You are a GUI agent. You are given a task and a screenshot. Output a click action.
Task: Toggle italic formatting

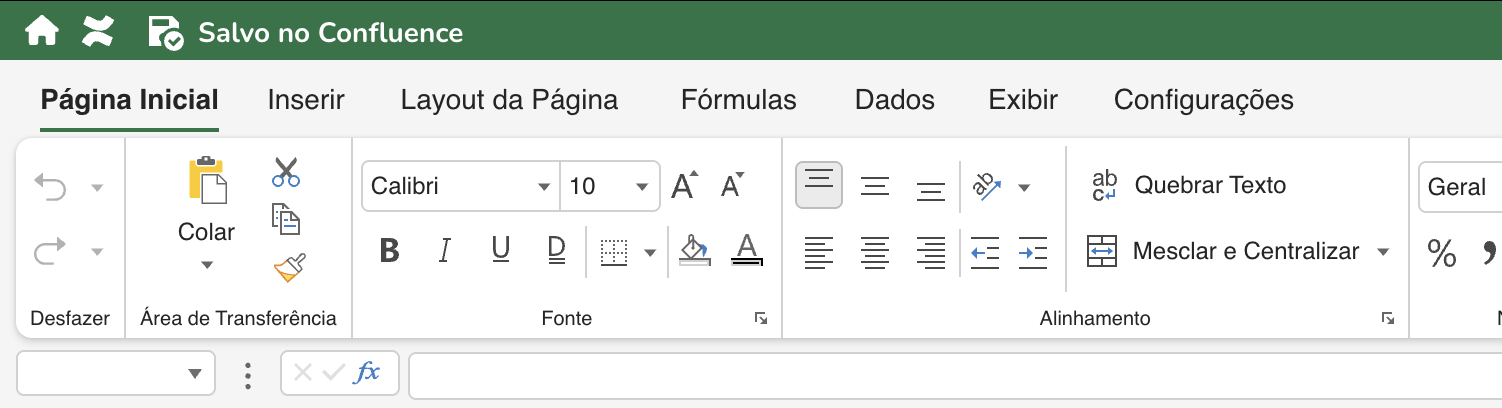(445, 251)
